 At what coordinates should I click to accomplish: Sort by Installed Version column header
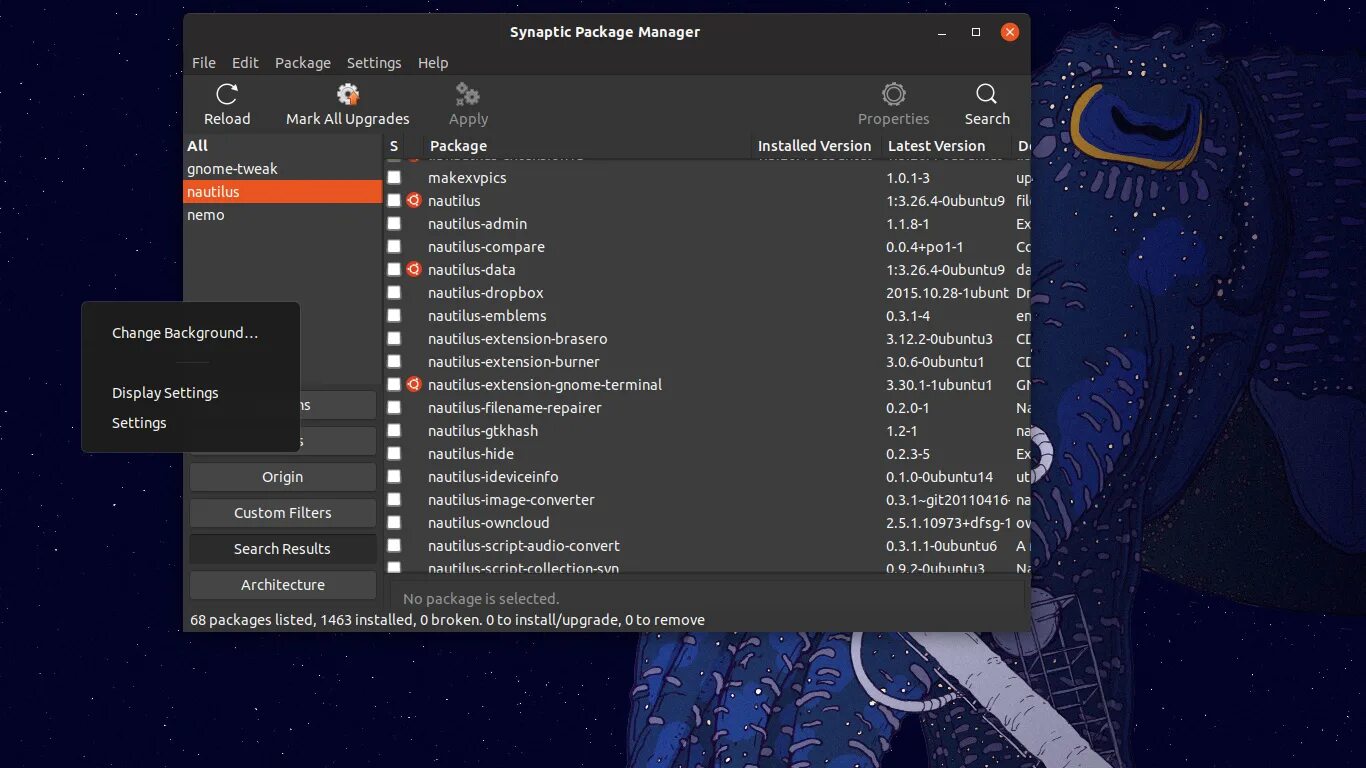816,146
